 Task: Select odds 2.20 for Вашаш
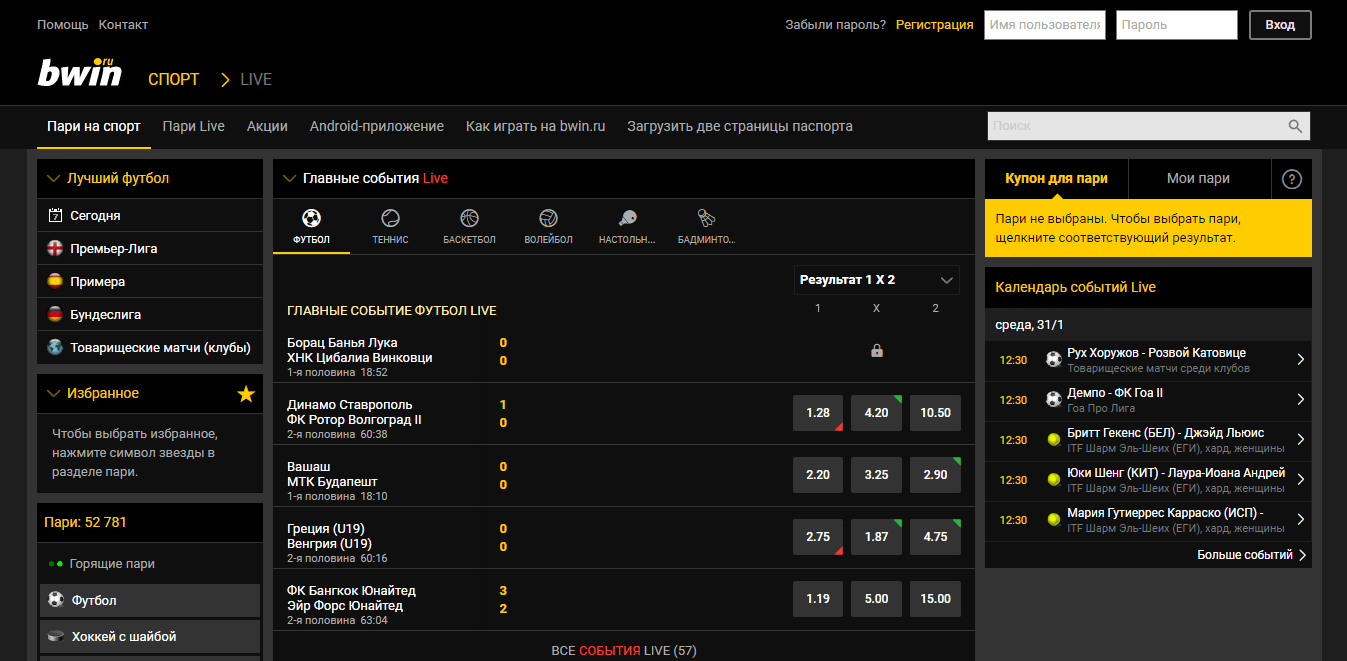[818, 475]
